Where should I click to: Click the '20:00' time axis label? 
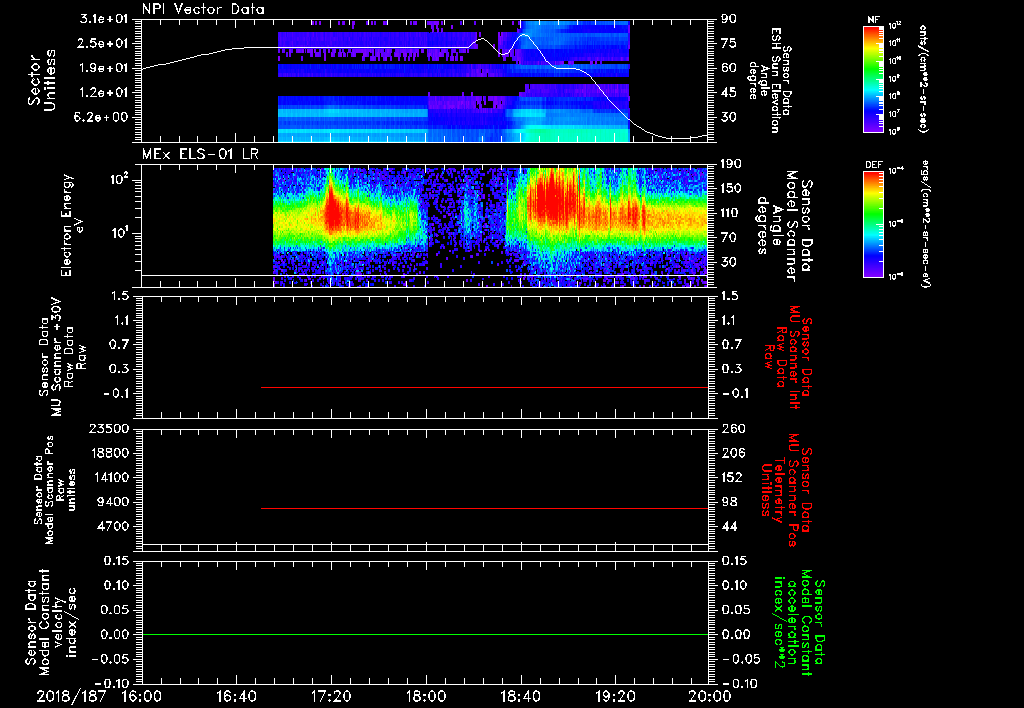pos(710,696)
